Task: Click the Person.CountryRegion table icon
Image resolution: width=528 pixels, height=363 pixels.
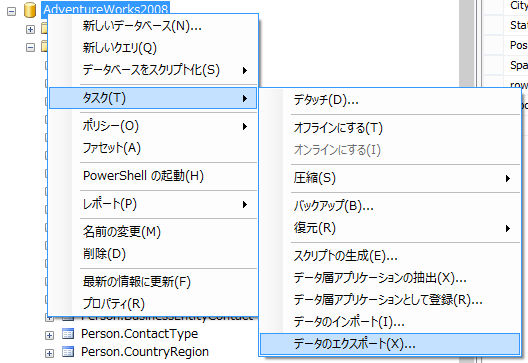Action: click(68, 352)
